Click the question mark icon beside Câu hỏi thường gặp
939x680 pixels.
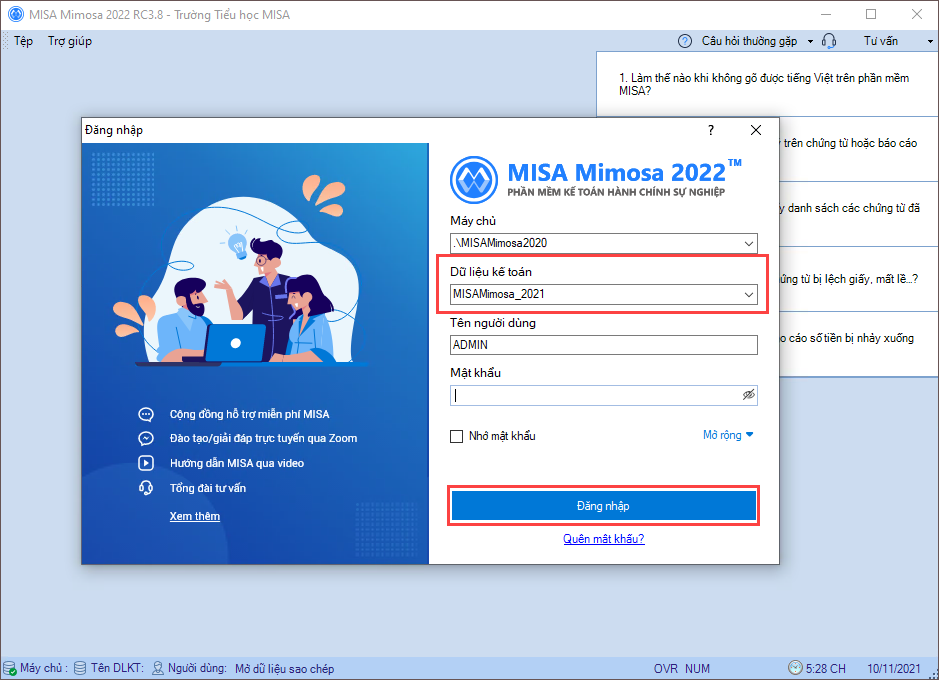tap(684, 41)
